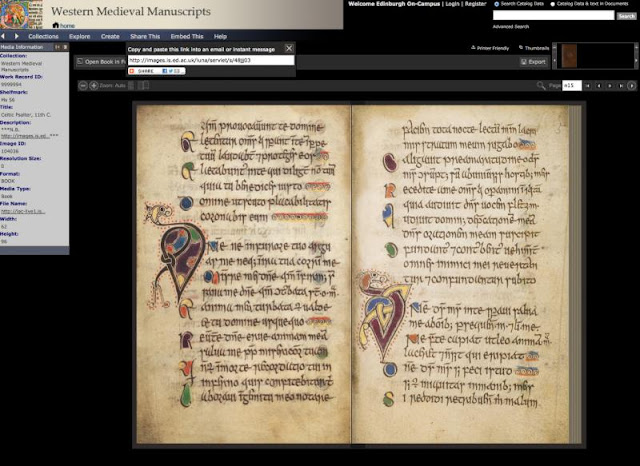Click 'Western Medieval Manuscripts' collection value

tap(21, 67)
